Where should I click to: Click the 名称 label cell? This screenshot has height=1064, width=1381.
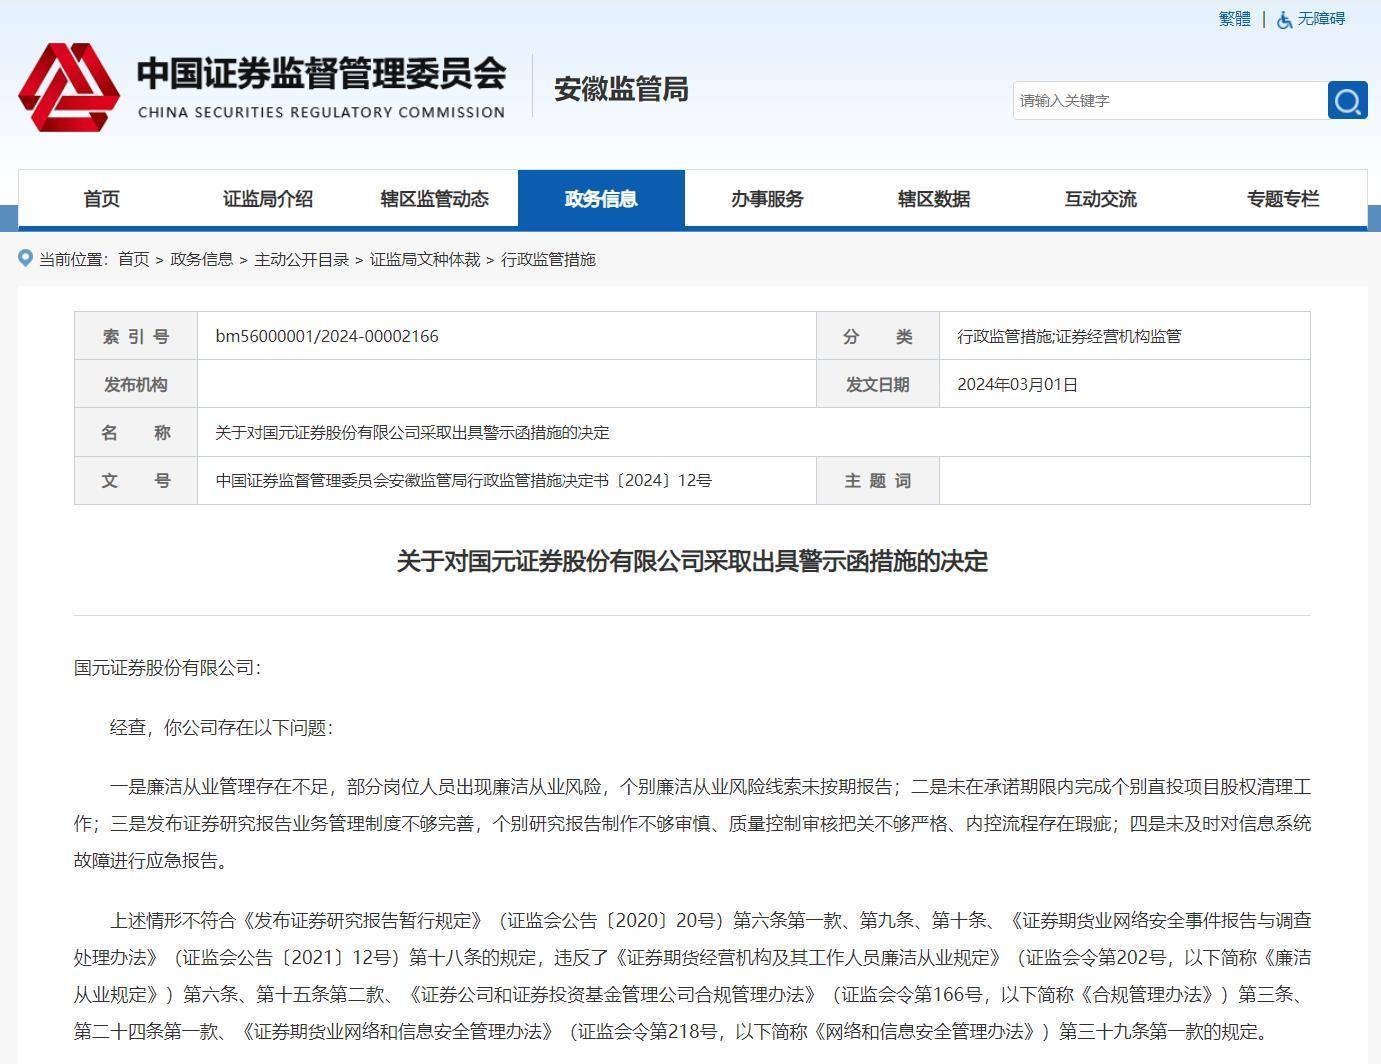tap(136, 433)
